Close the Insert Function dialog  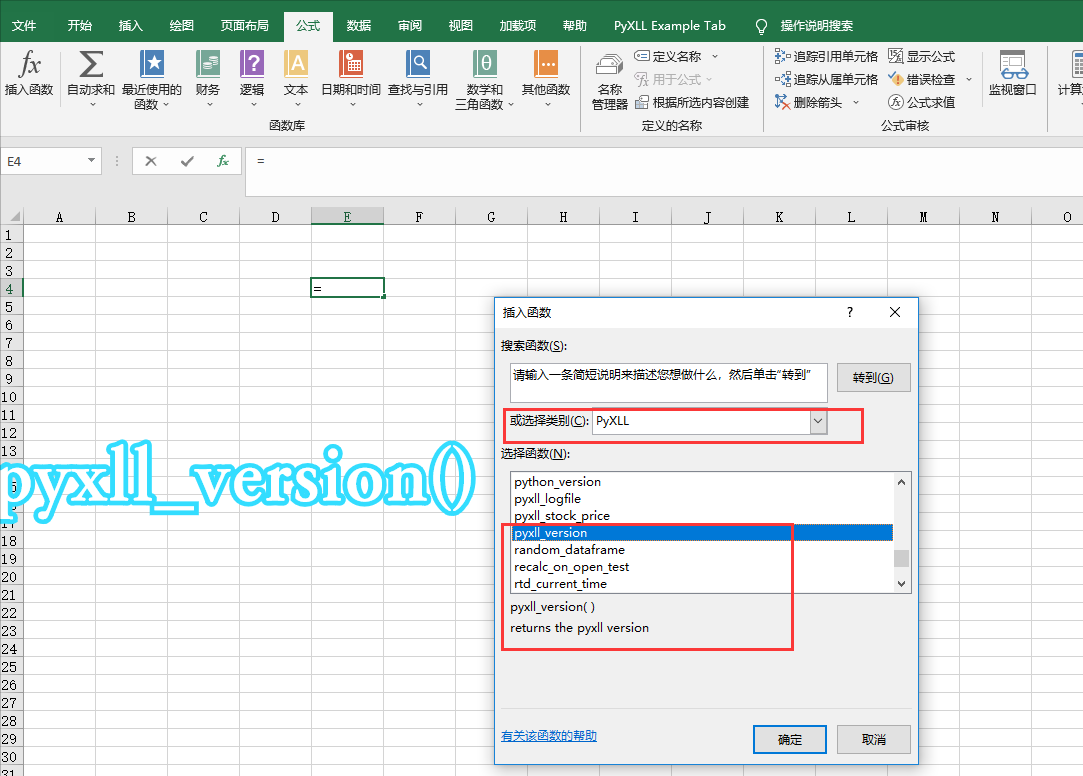point(894,312)
